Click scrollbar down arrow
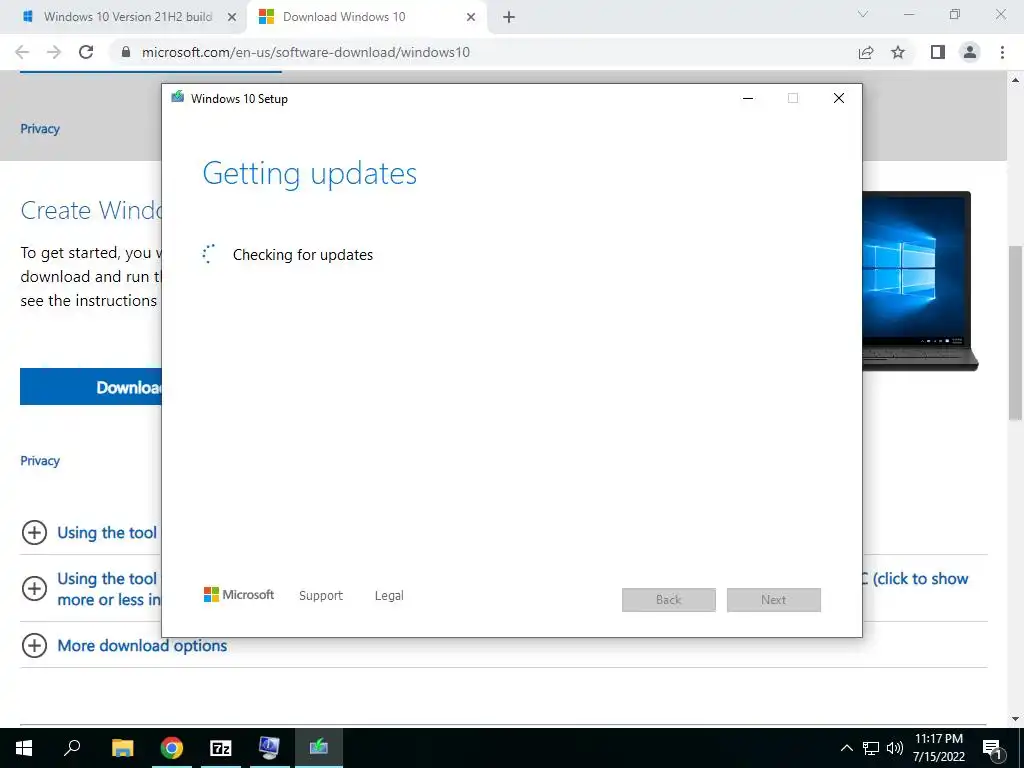 click(x=1015, y=718)
